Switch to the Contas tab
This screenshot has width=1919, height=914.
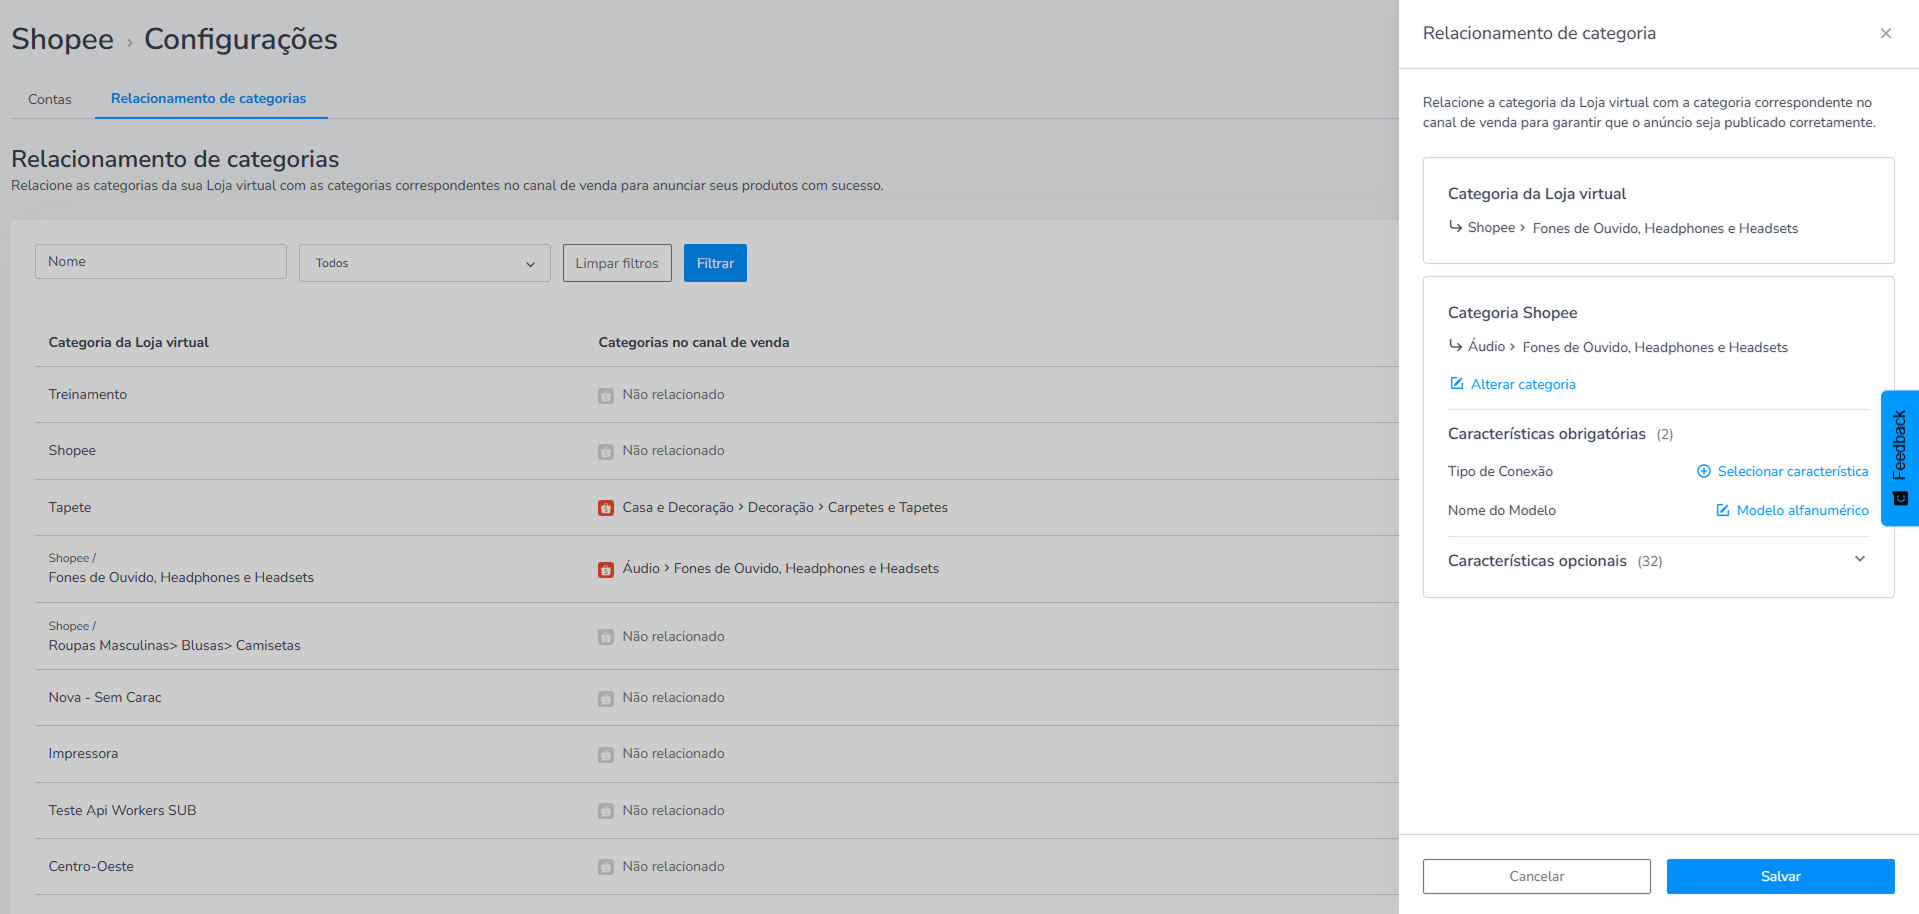point(50,99)
